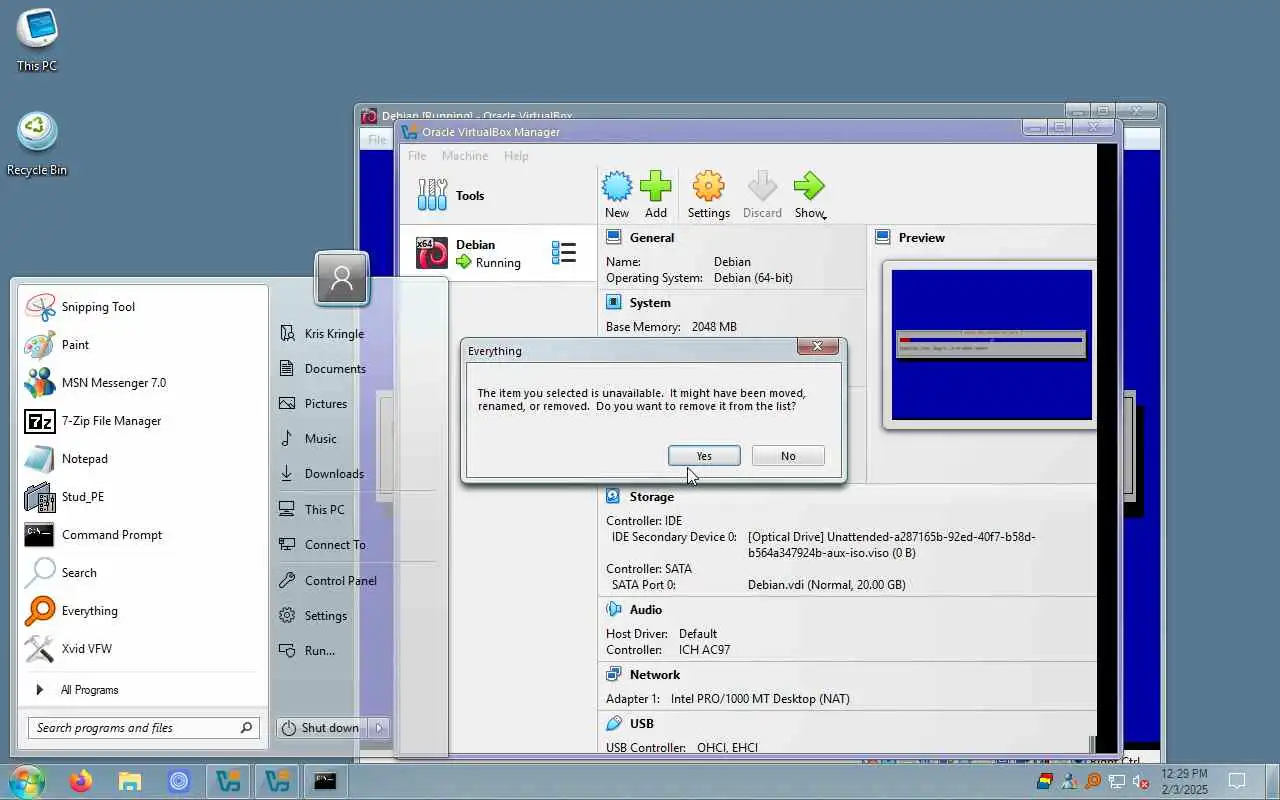Click the Windows Start orb

pos(26,781)
